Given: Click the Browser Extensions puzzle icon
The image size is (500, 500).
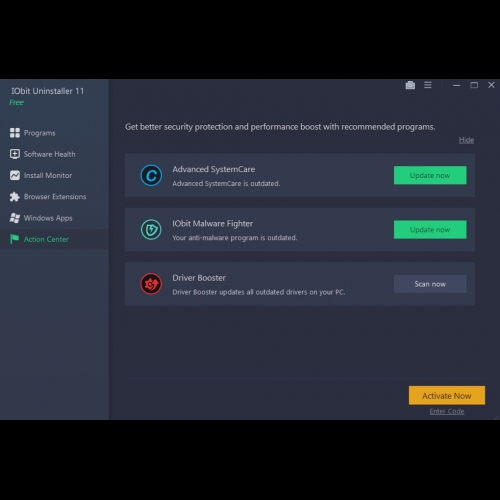Looking at the screenshot, I should [x=15, y=197].
